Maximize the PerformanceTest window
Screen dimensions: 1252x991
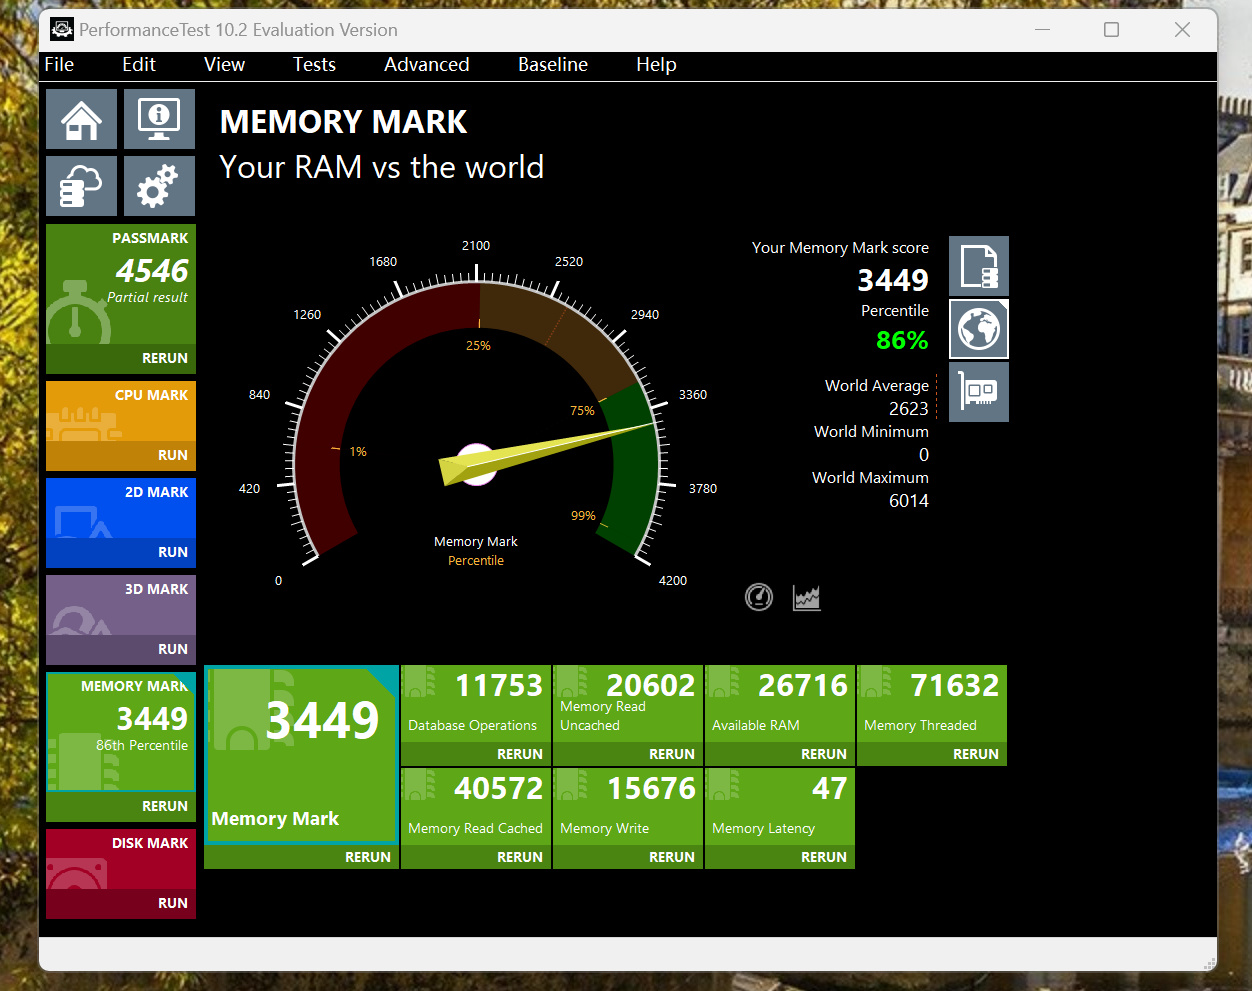point(1111,29)
